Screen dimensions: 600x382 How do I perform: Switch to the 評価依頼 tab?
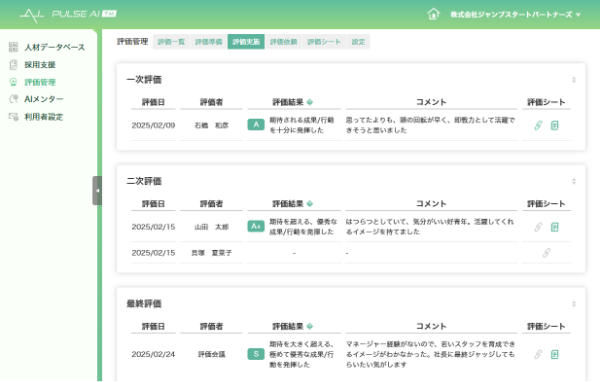point(284,42)
